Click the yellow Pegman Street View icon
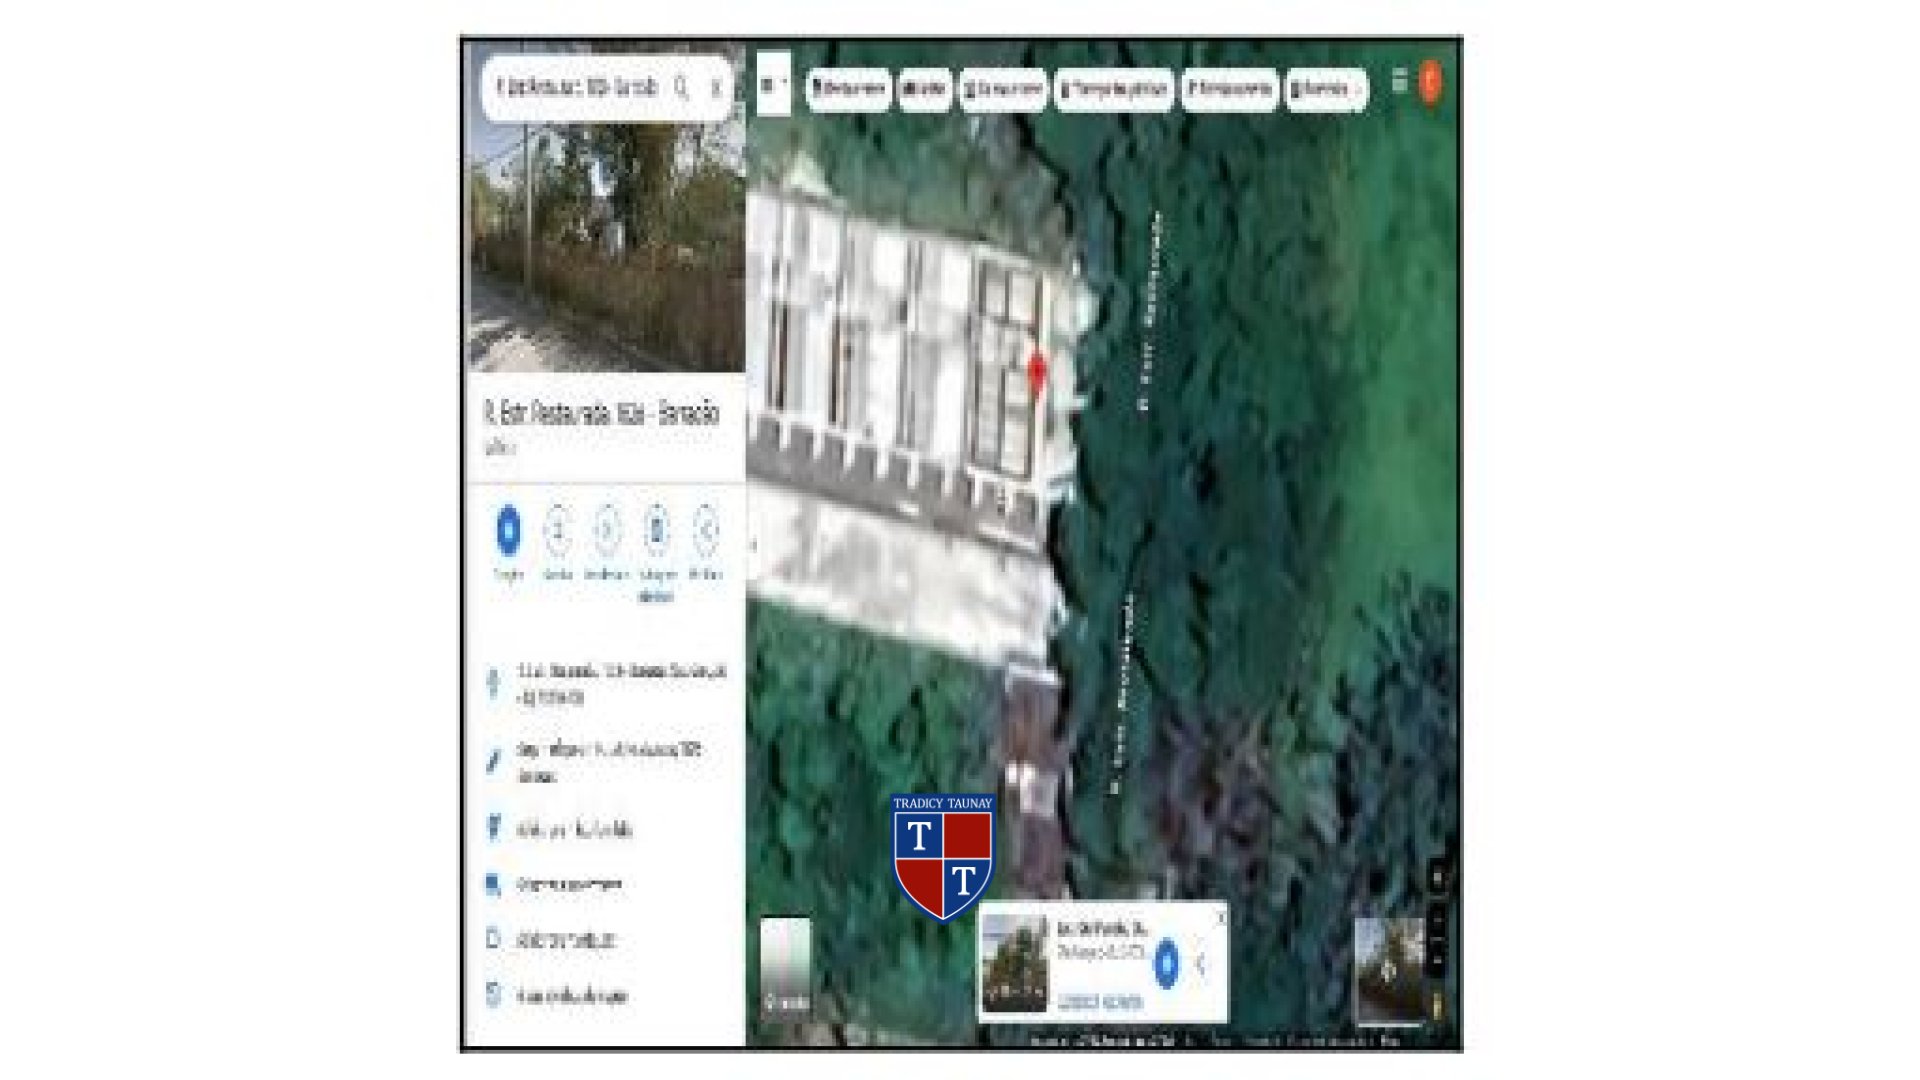1920x1080 pixels. click(1438, 1005)
